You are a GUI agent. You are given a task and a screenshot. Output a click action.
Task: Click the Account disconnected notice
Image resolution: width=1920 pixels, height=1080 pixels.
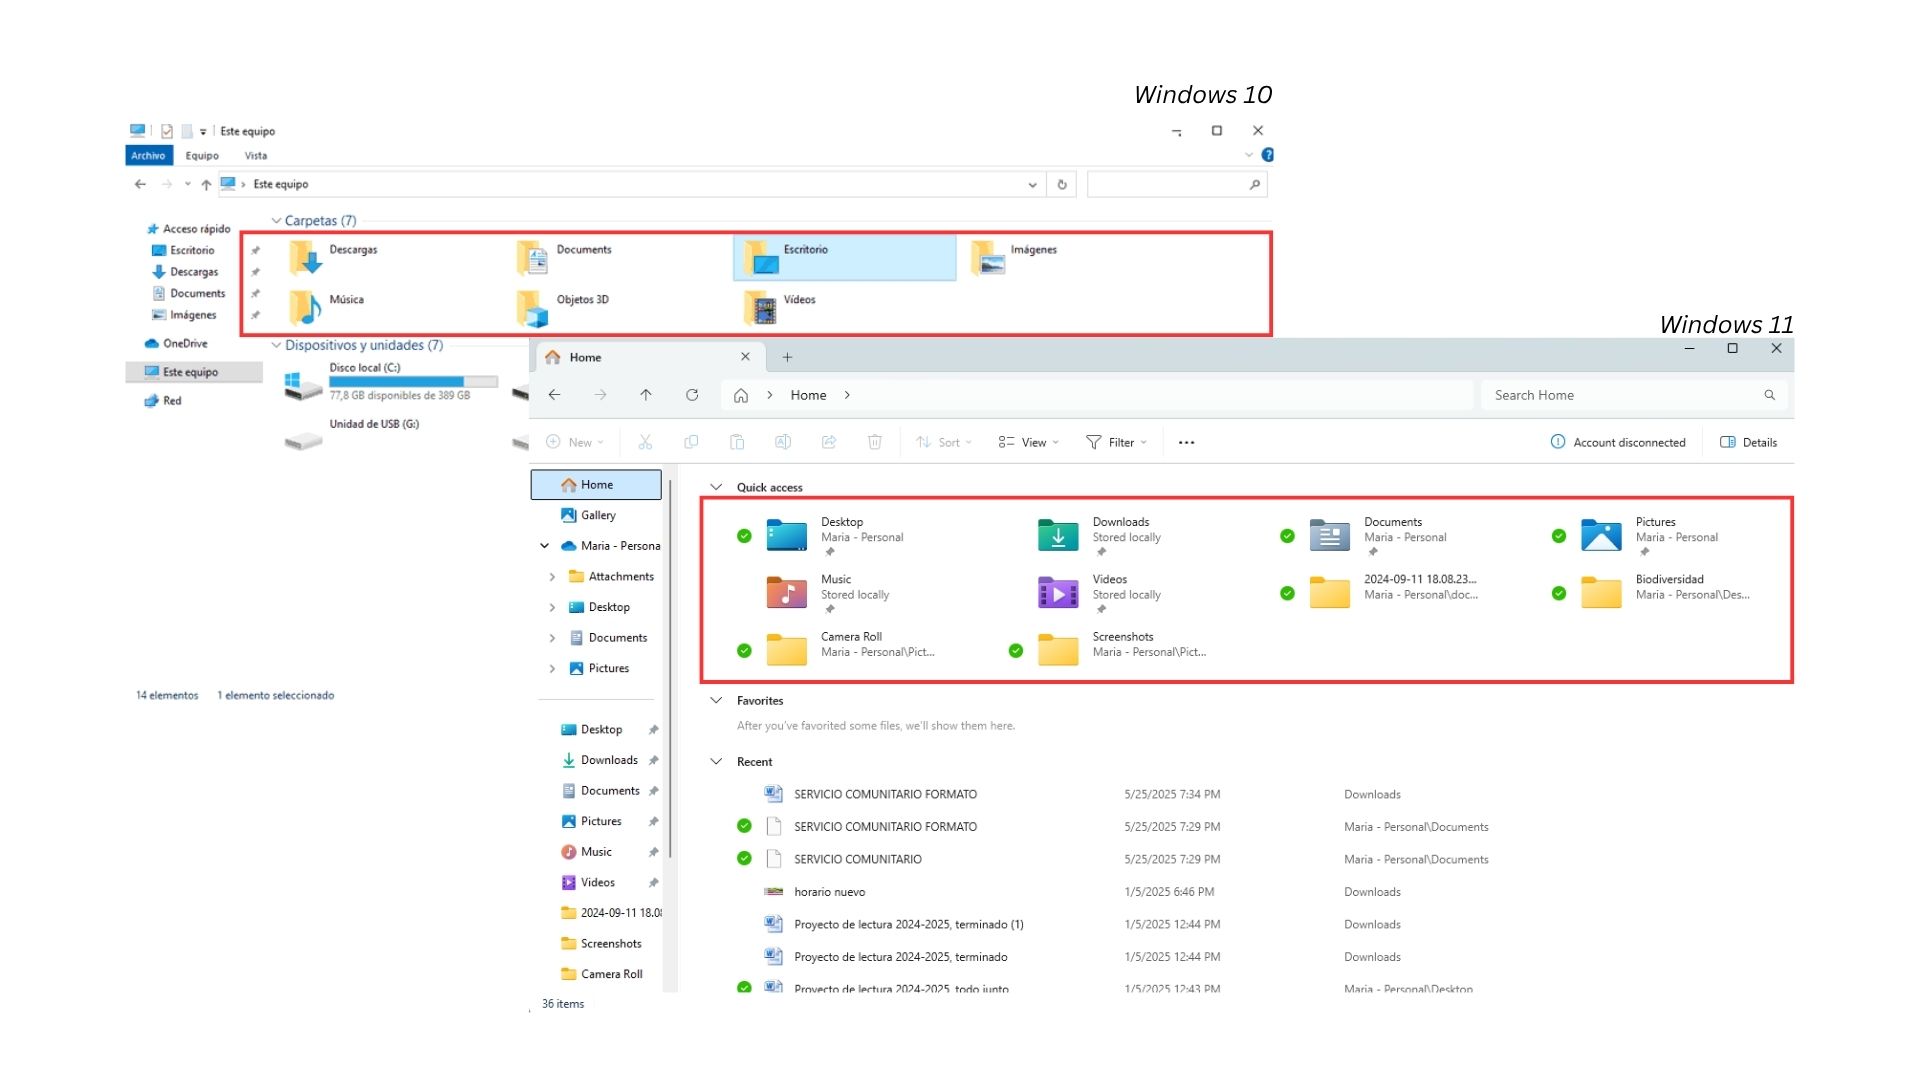coord(1618,442)
